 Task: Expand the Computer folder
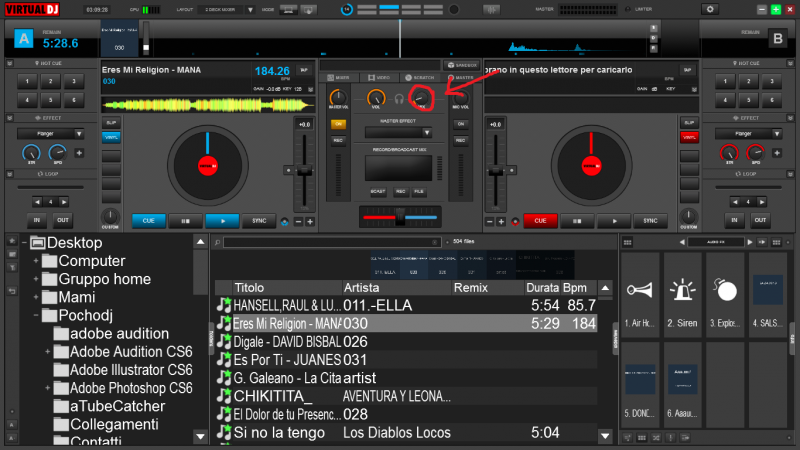click(x=36, y=261)
